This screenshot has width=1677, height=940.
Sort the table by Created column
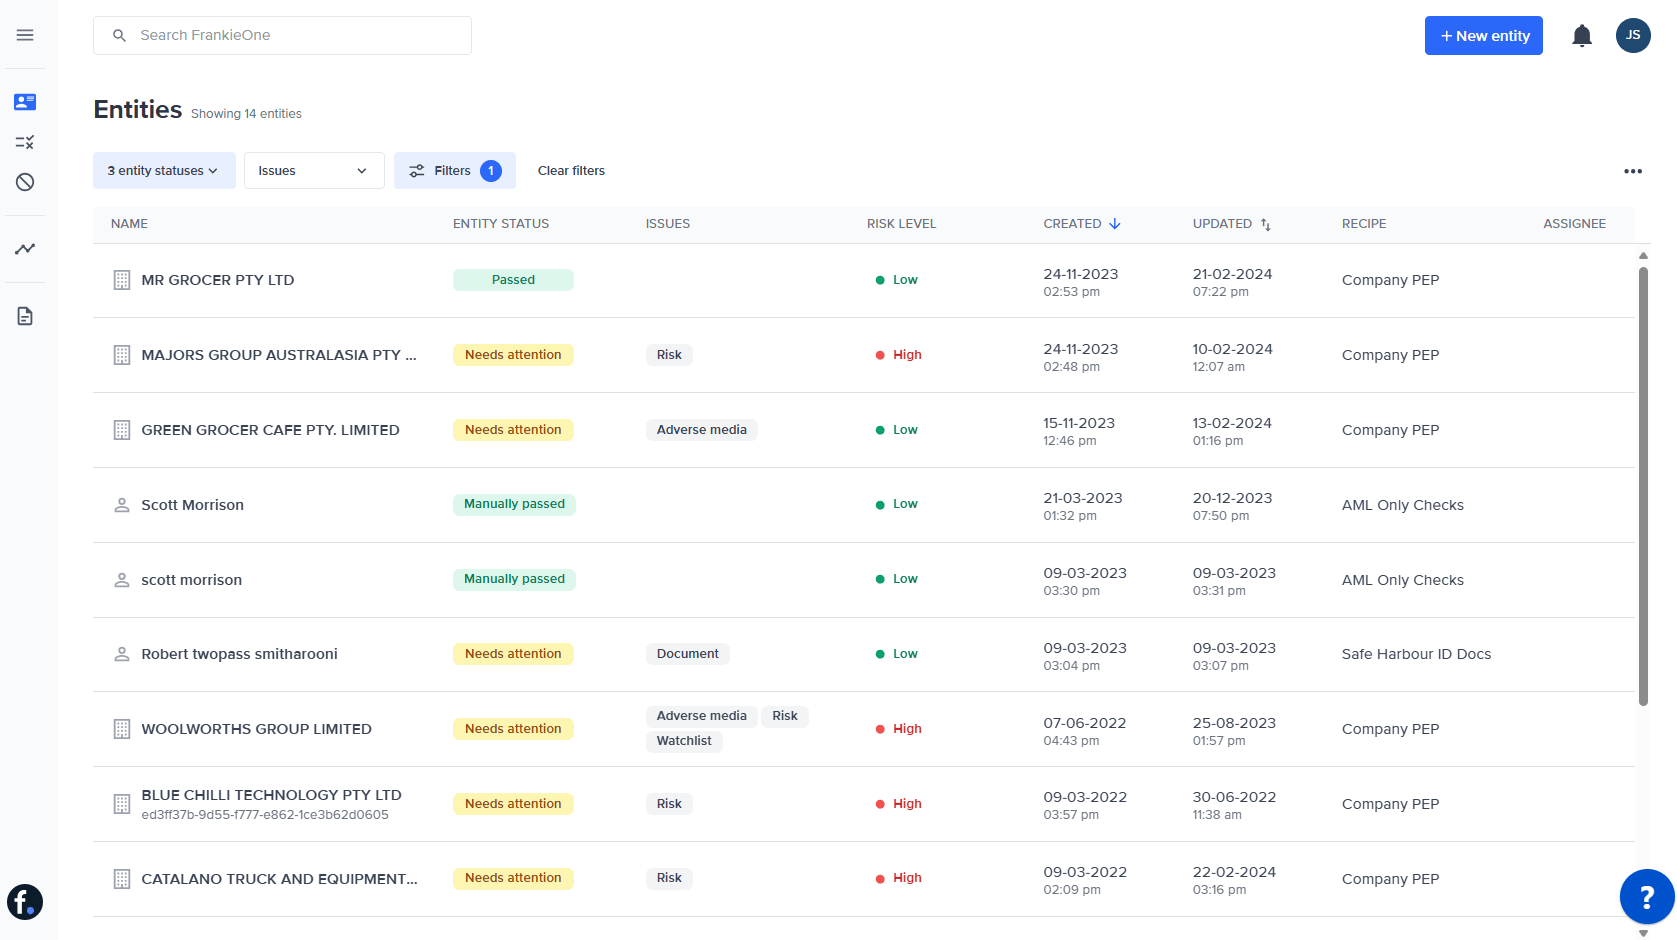(1081, 223)
